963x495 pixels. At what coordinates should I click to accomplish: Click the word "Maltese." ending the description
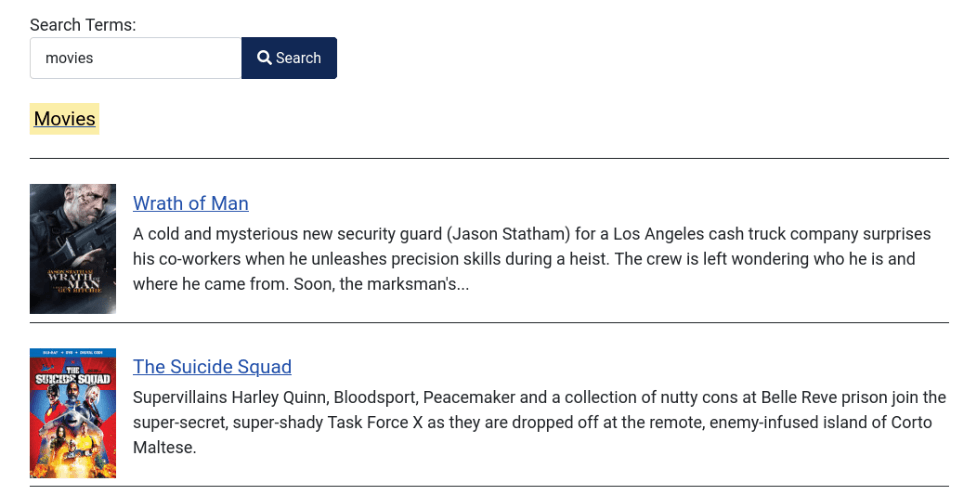tap(165, 448)
